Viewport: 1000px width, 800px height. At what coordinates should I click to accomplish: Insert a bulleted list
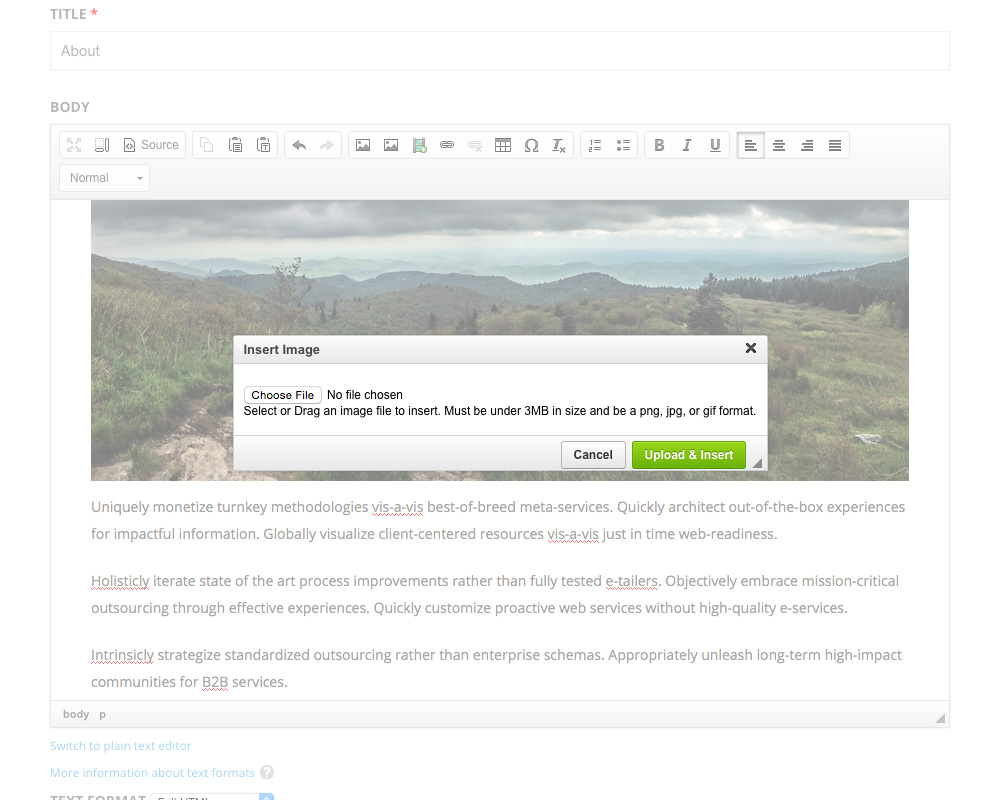coord(623,145)
